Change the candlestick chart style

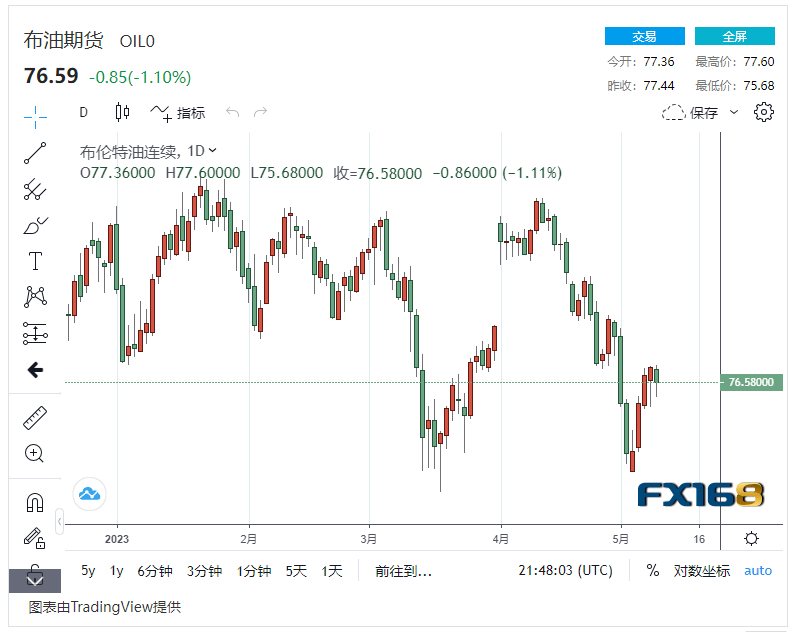coord(122,112)
